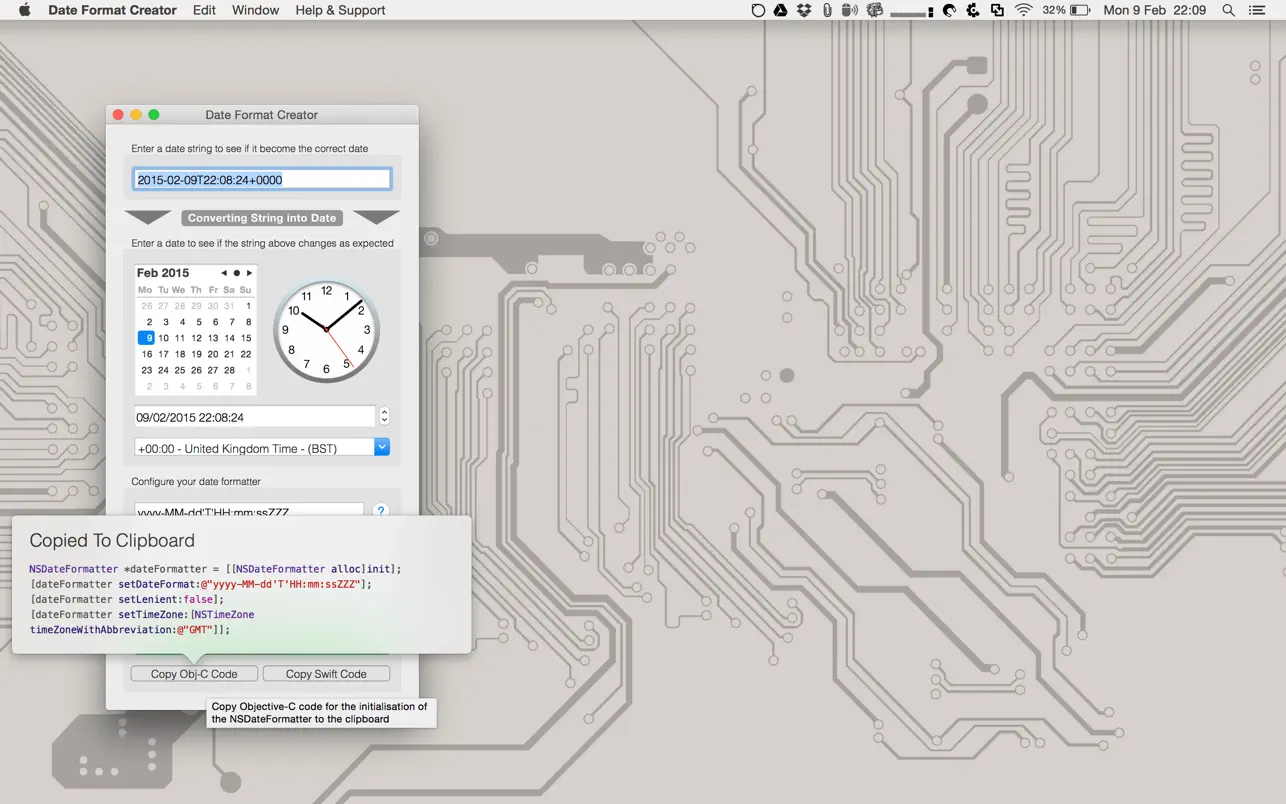Click the next month arrow in the calendar

coord(249,272)
